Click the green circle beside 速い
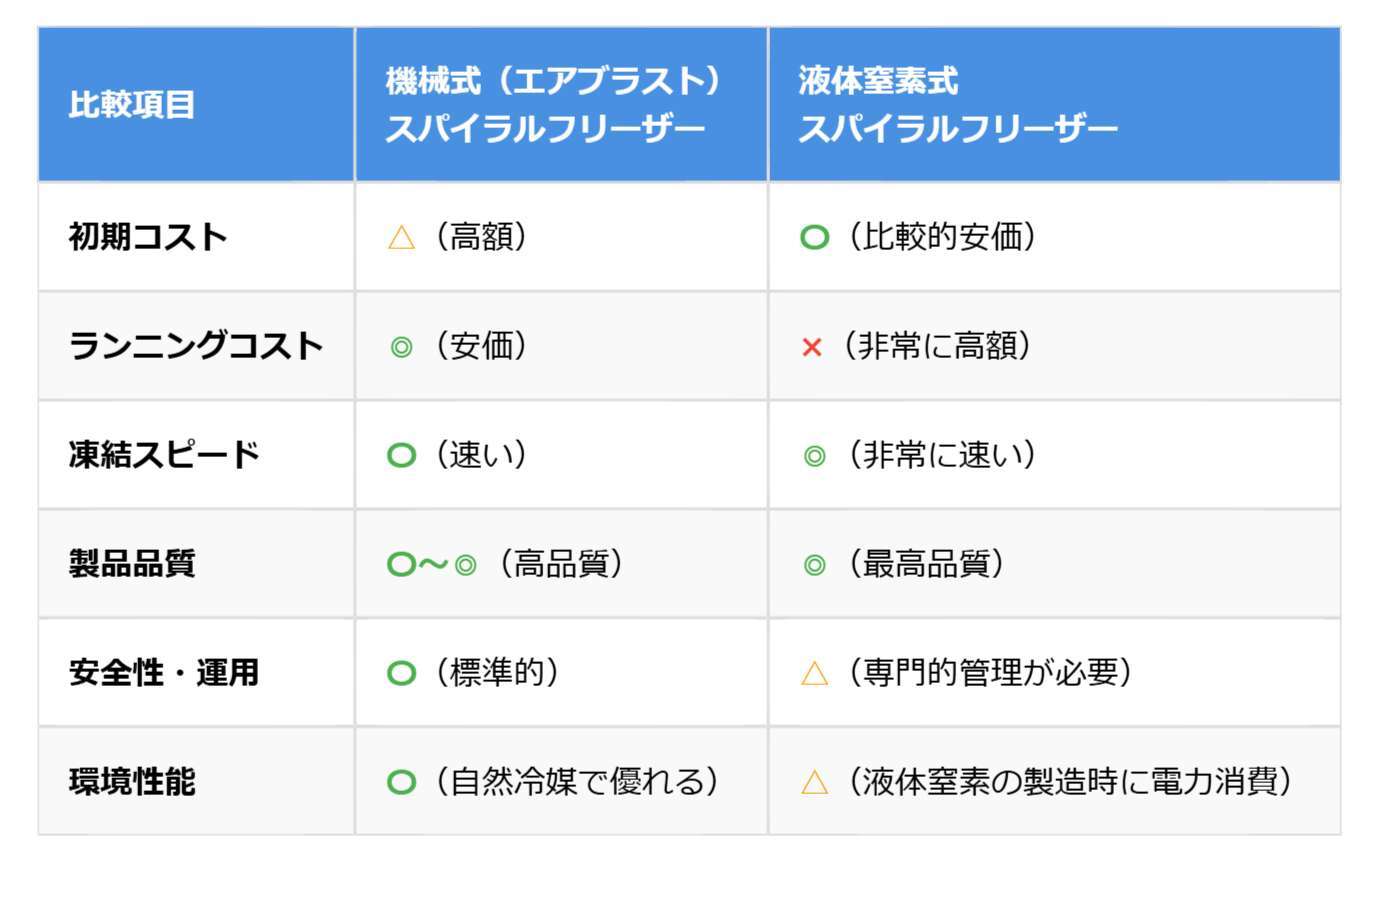 click(401, 456)
